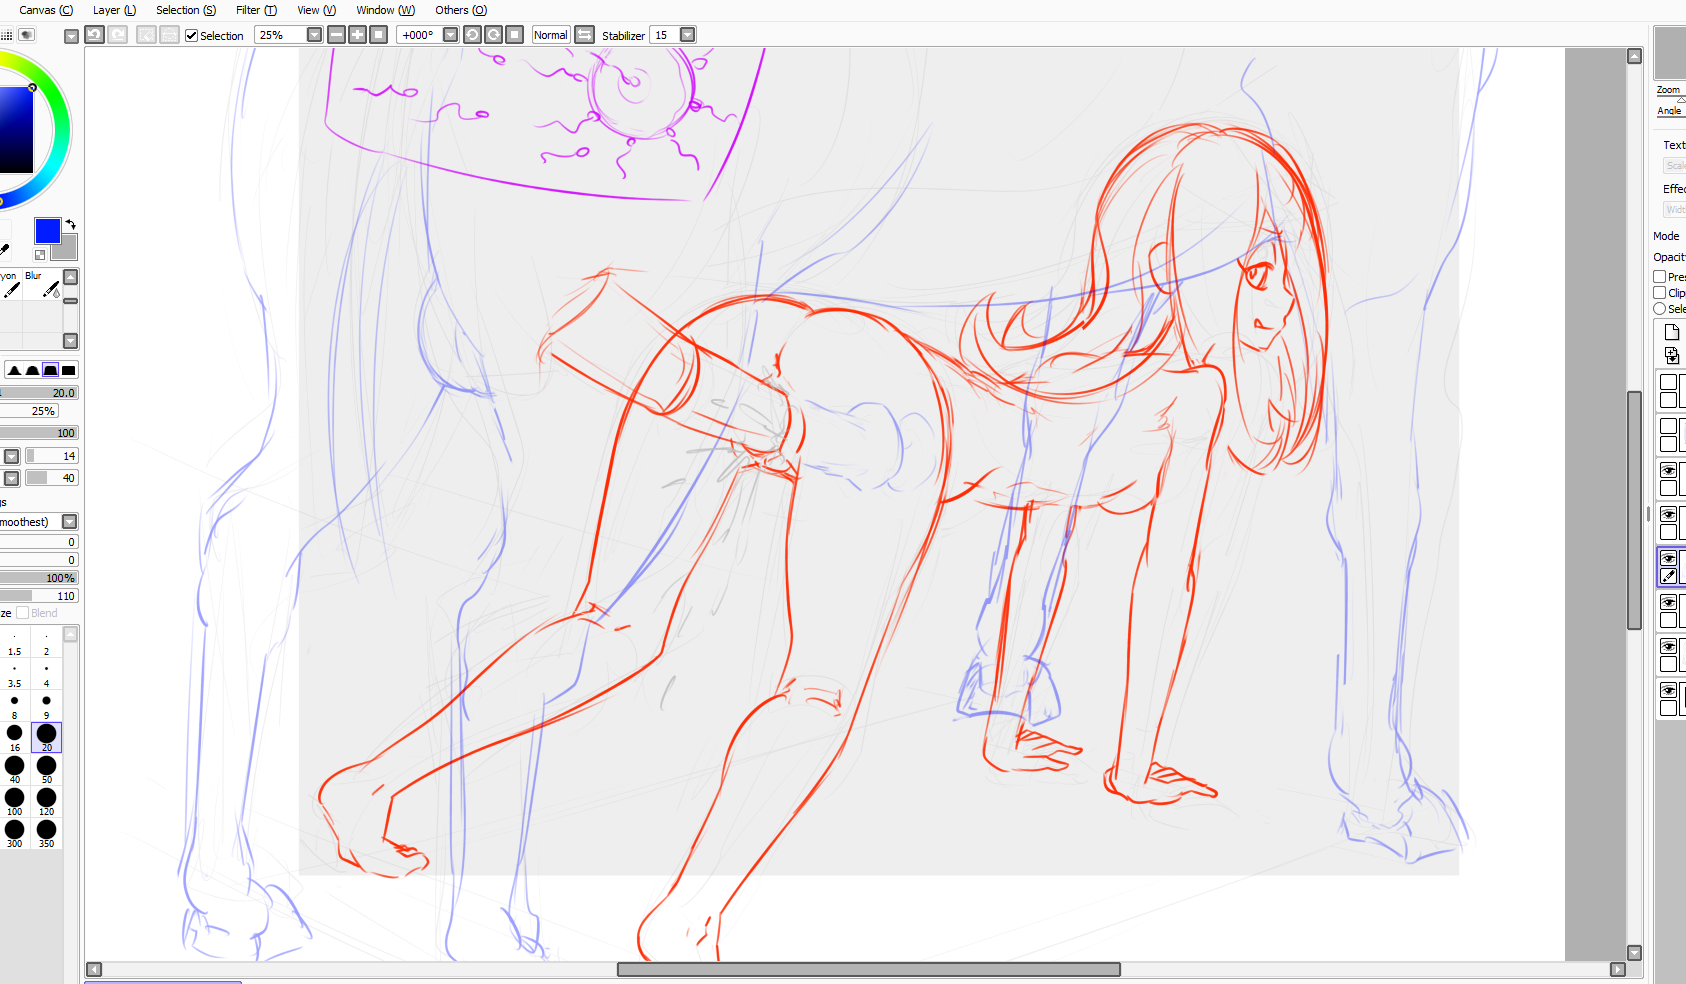Open the Canvas menu
Image resolution: width=1686 pixels, height=984 pixels.
point(45,10)
